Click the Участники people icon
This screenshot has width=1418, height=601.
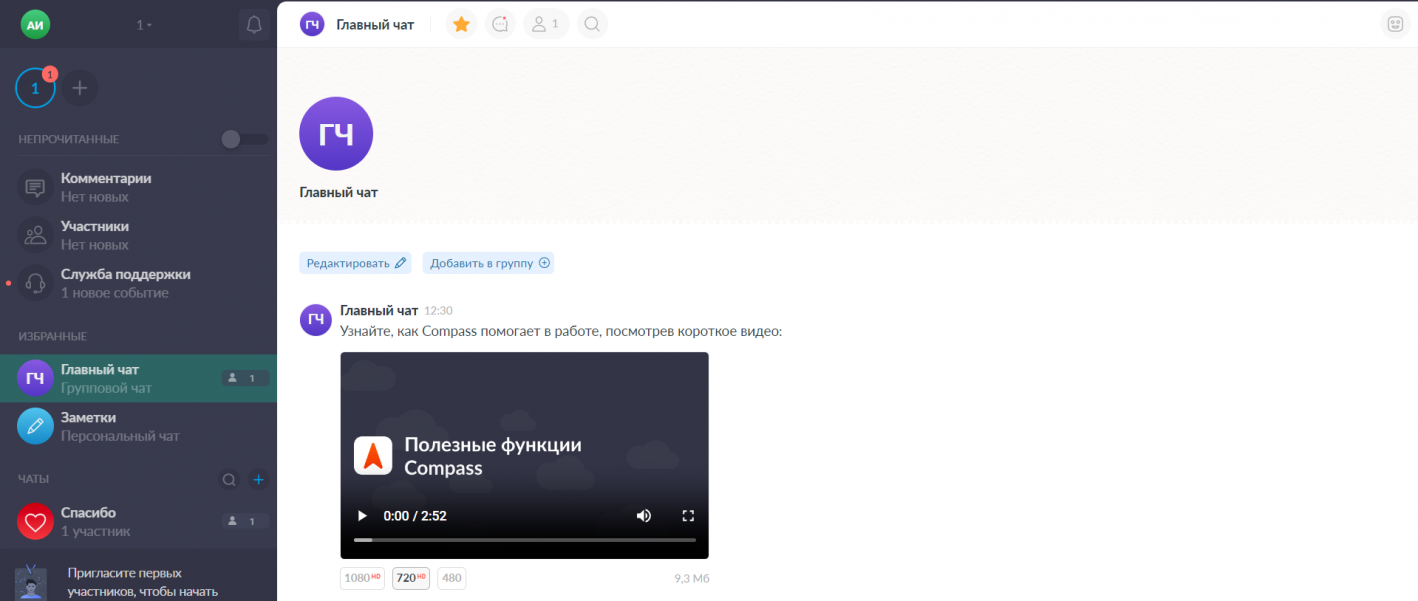click(x=35, y=235)
